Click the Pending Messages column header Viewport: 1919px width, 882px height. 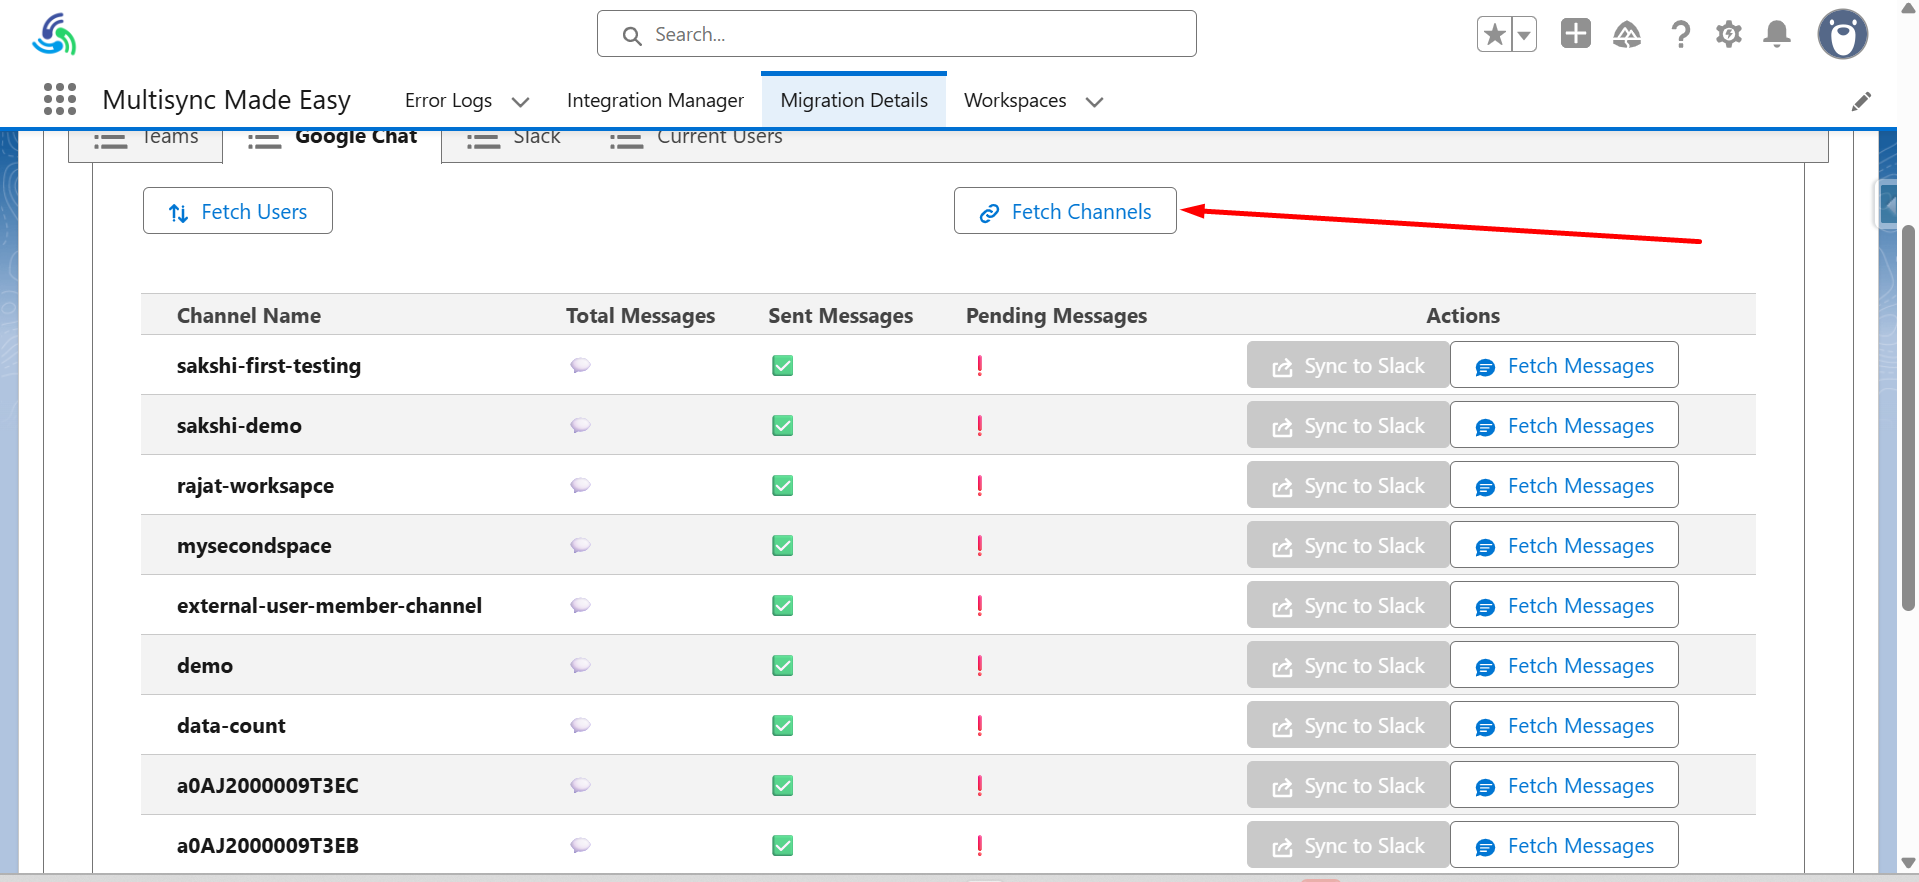[1056, 316]
